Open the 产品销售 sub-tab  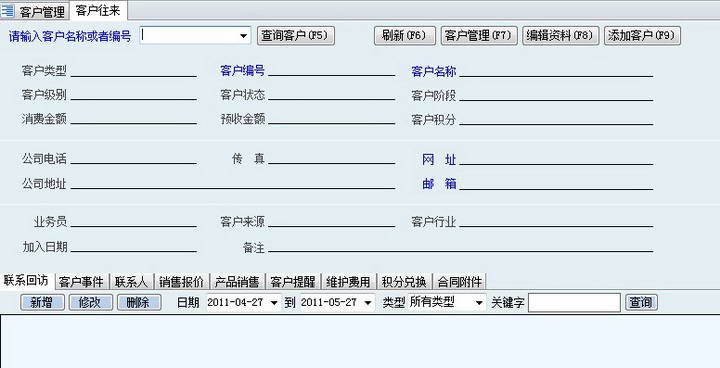(237, 281)
